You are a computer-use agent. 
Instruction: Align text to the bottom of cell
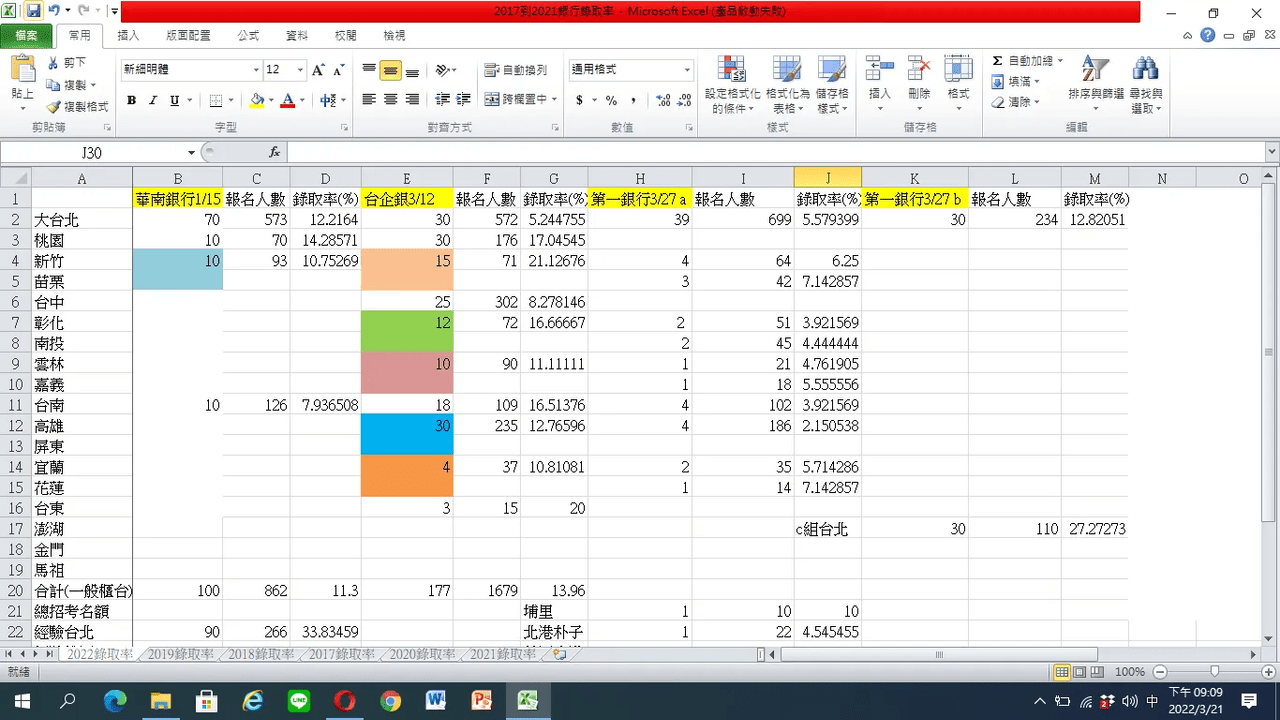[412, 70]
